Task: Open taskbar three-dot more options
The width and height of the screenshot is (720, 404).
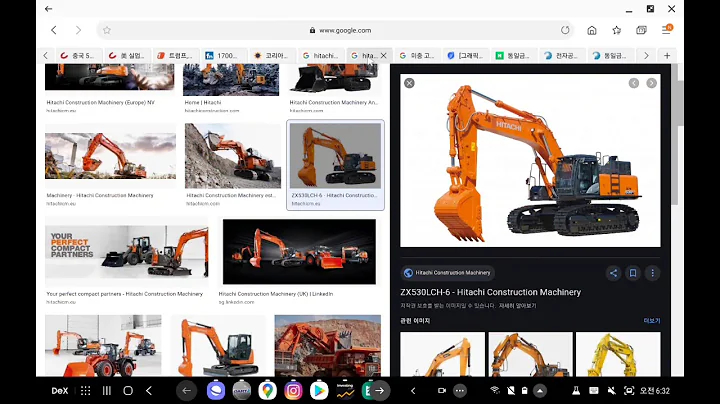Action: coord(460,391)
